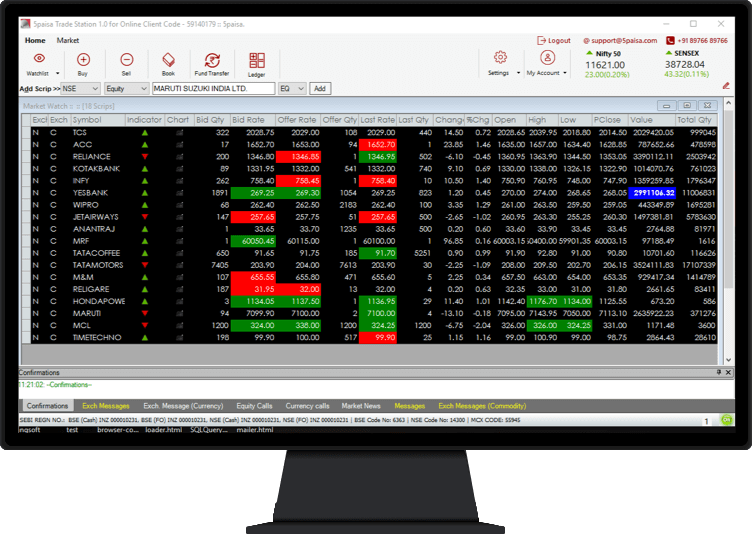
Task: Click the scrip name input field
Action: tap(213, 89)
